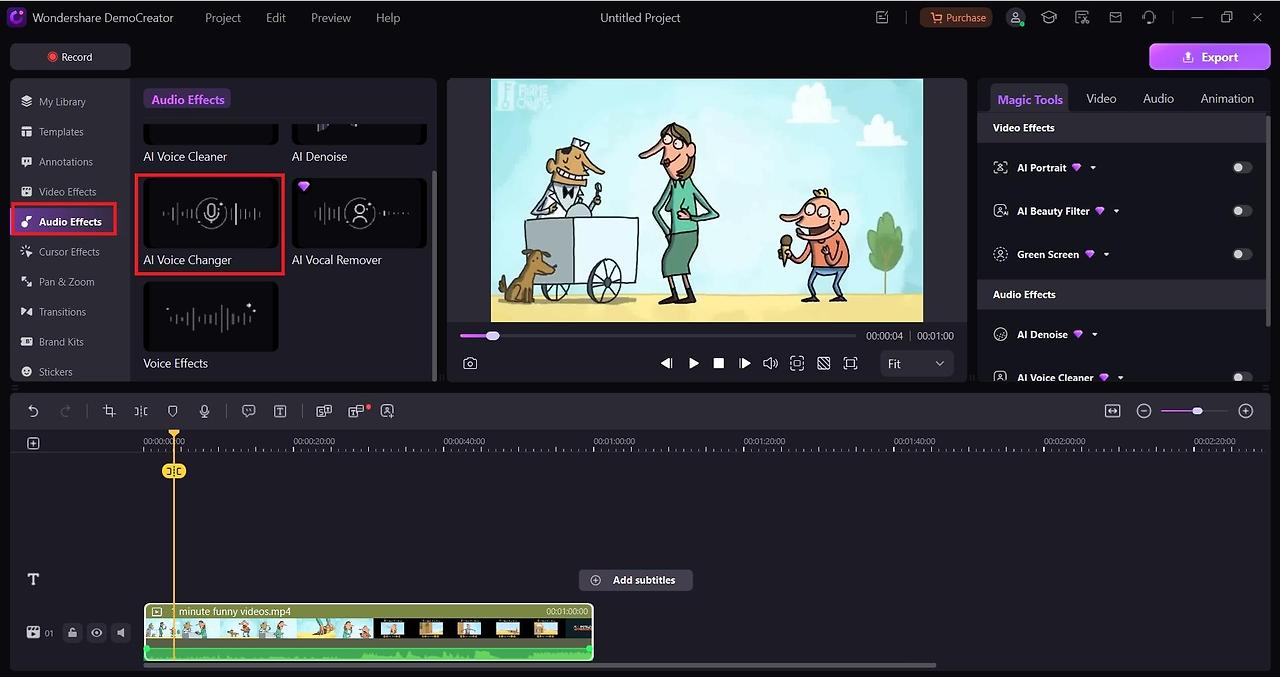Open Cursor Effects in sidebar
Viewport: 1280px width, 677px height.
tap(69, 252)
